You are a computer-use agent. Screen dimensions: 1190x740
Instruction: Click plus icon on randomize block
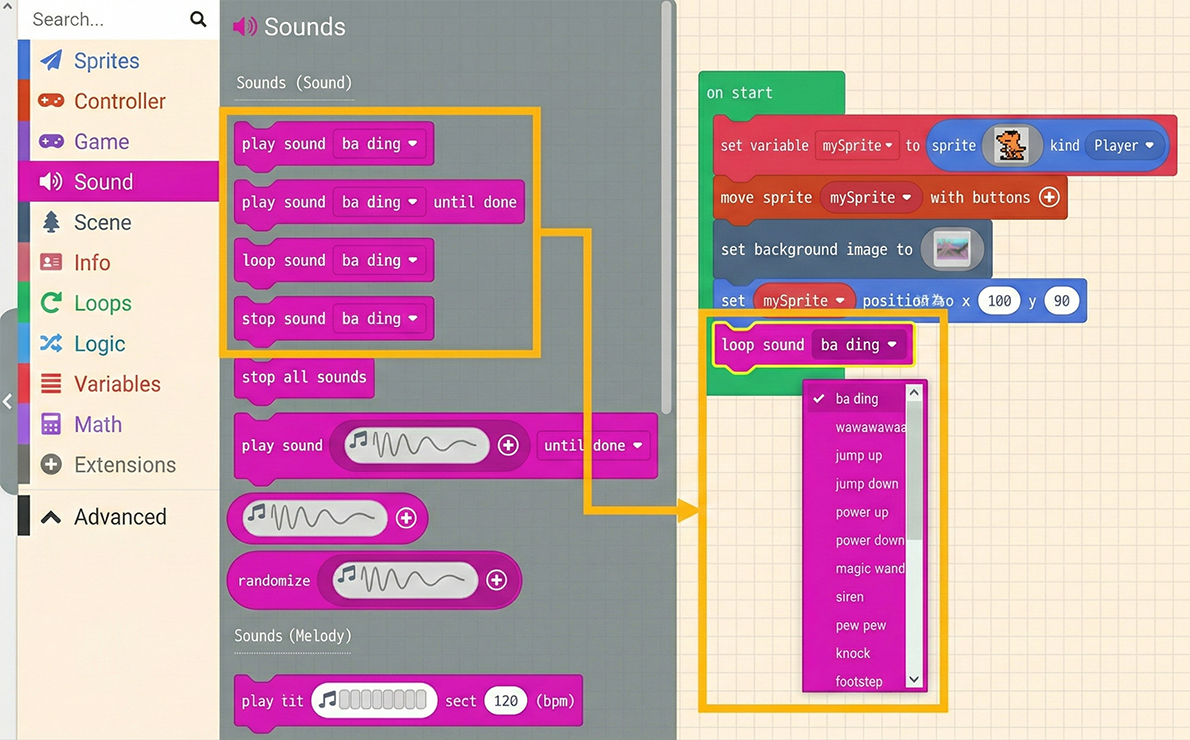[496, 580]
